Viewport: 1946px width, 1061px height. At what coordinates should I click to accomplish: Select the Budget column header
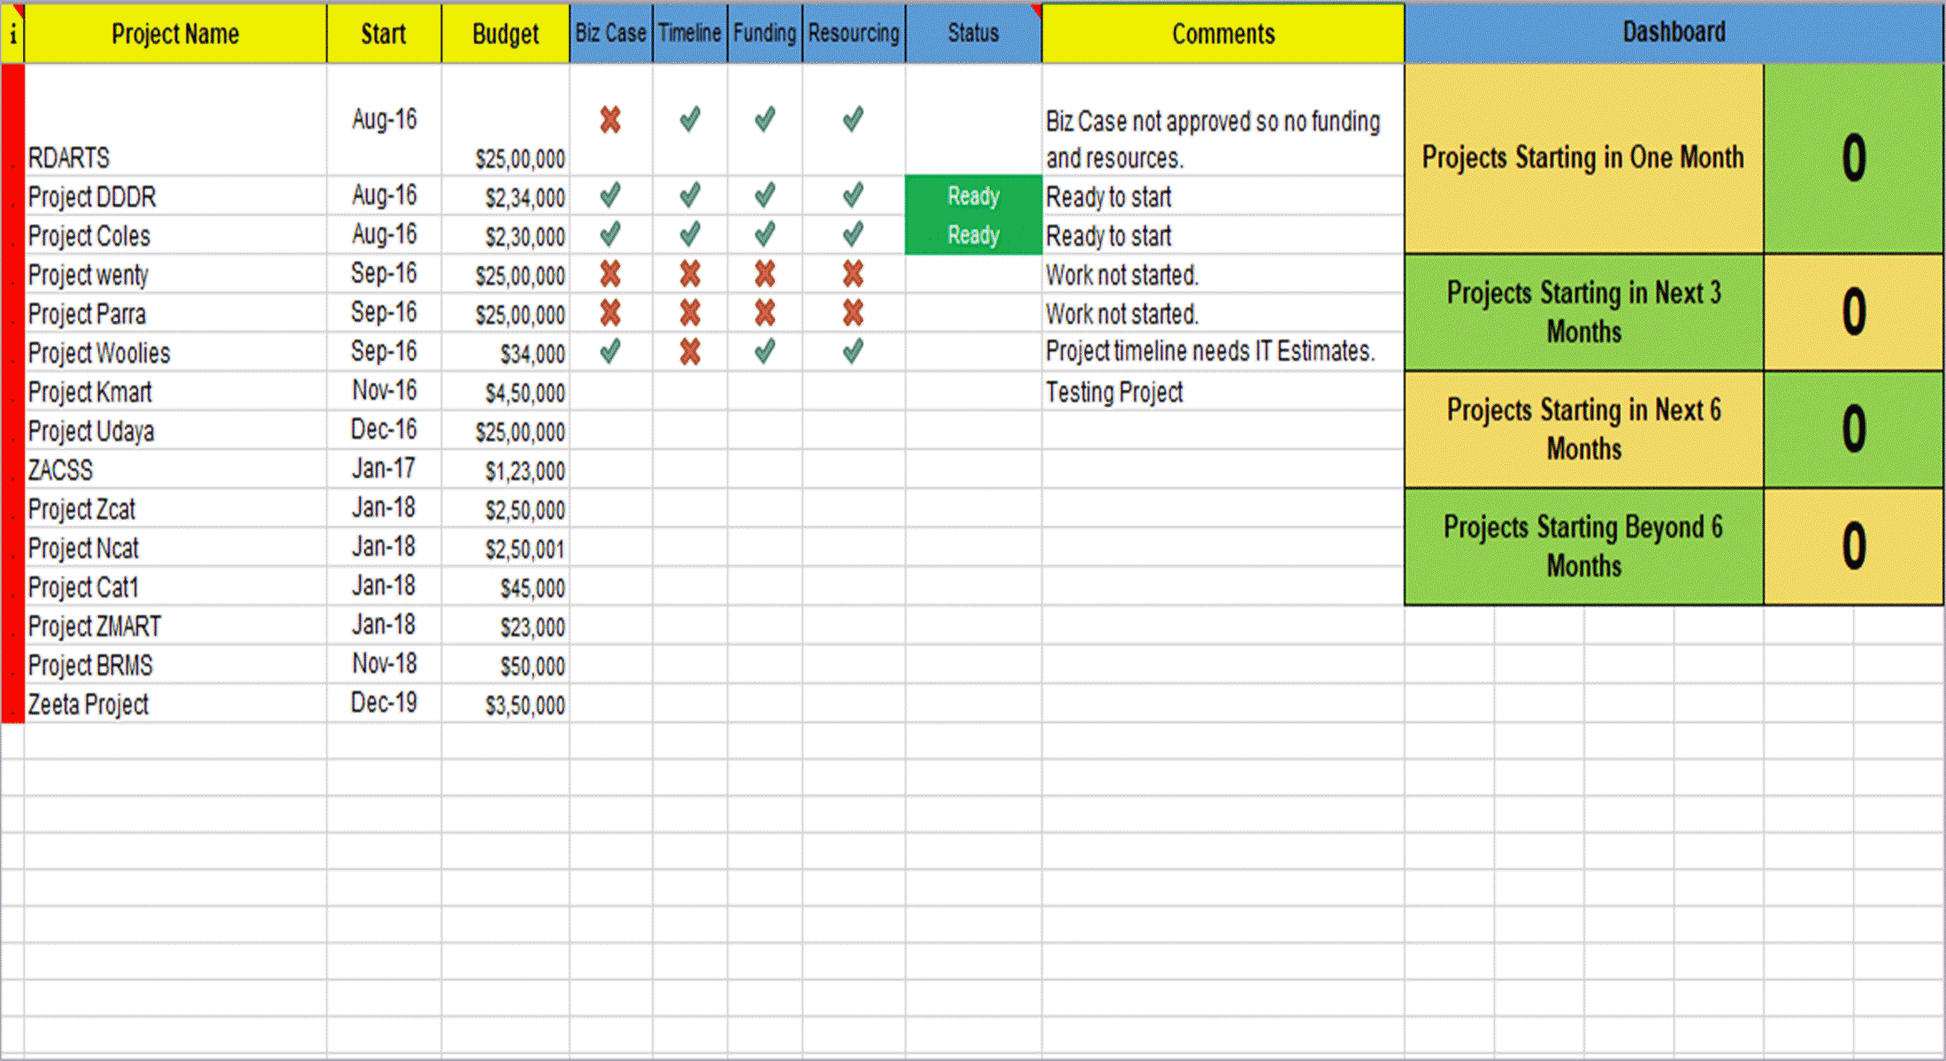(x=505, y=34)
